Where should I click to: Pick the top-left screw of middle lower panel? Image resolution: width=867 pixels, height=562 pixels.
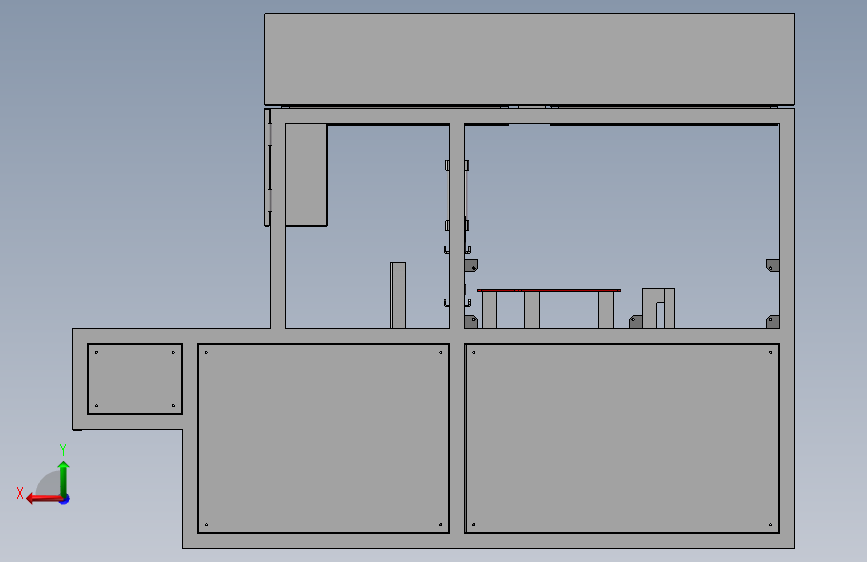click(x=206, y=352)
